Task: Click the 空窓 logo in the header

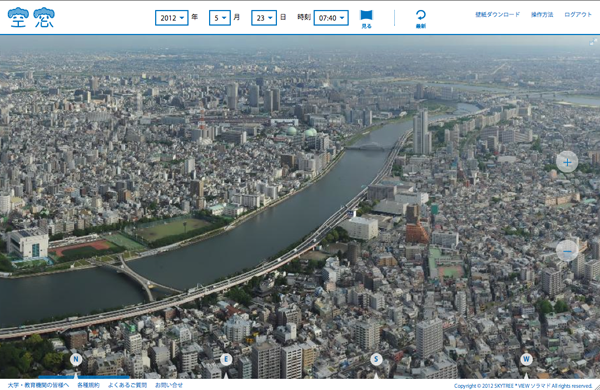Action: click(31, 18)
